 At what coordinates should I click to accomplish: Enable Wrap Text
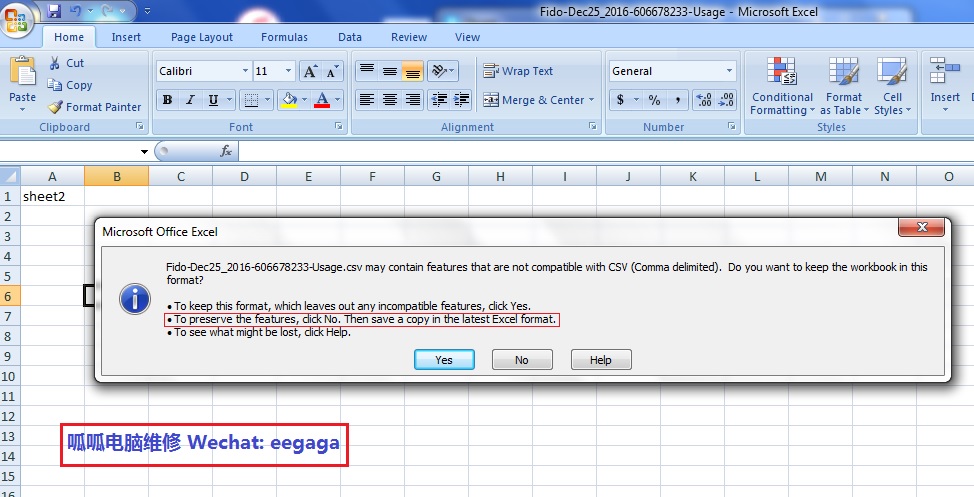(518, 71)
